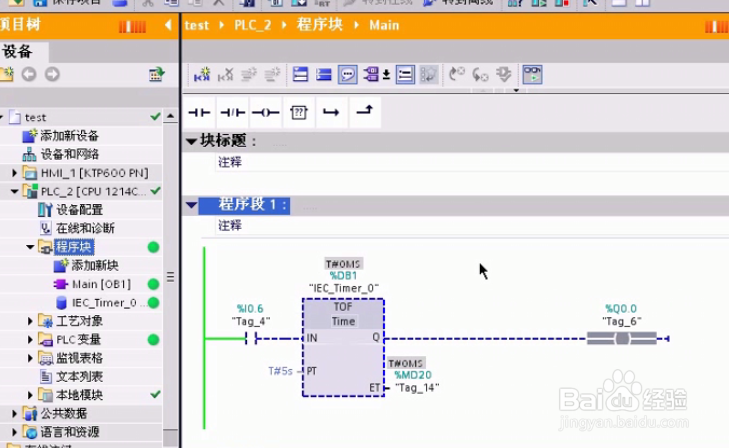Expand the 工艺对象 folder

pos(30,321)
